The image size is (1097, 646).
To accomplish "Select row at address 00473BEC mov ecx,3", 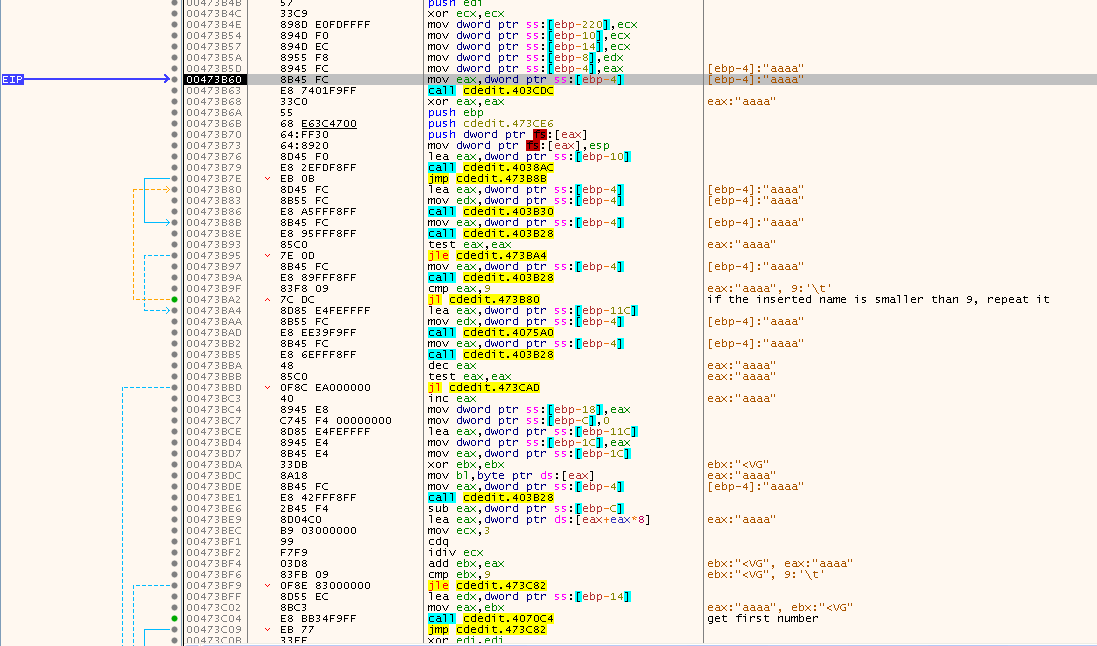I will (460, 530).
